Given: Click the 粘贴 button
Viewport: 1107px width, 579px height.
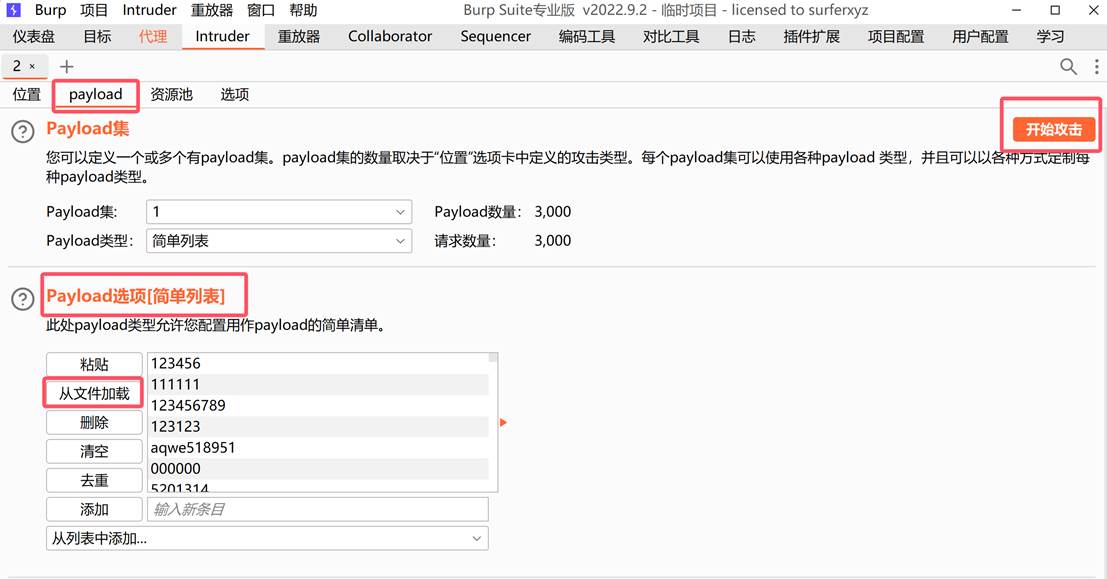Looking at the screenshot, I should pos(94,364).
